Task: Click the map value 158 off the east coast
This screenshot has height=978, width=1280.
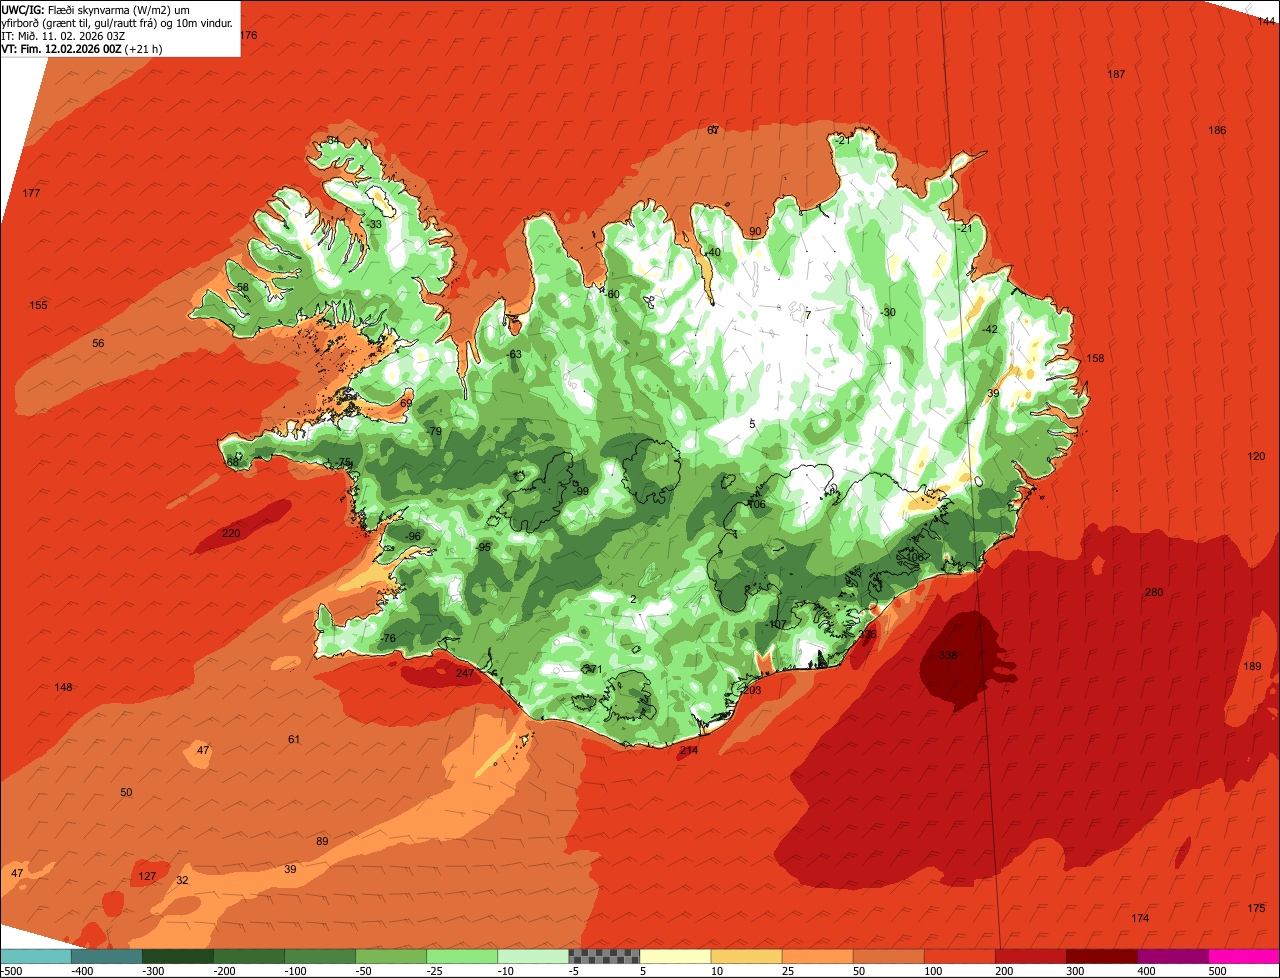Action: click(x=1096, y=358)
